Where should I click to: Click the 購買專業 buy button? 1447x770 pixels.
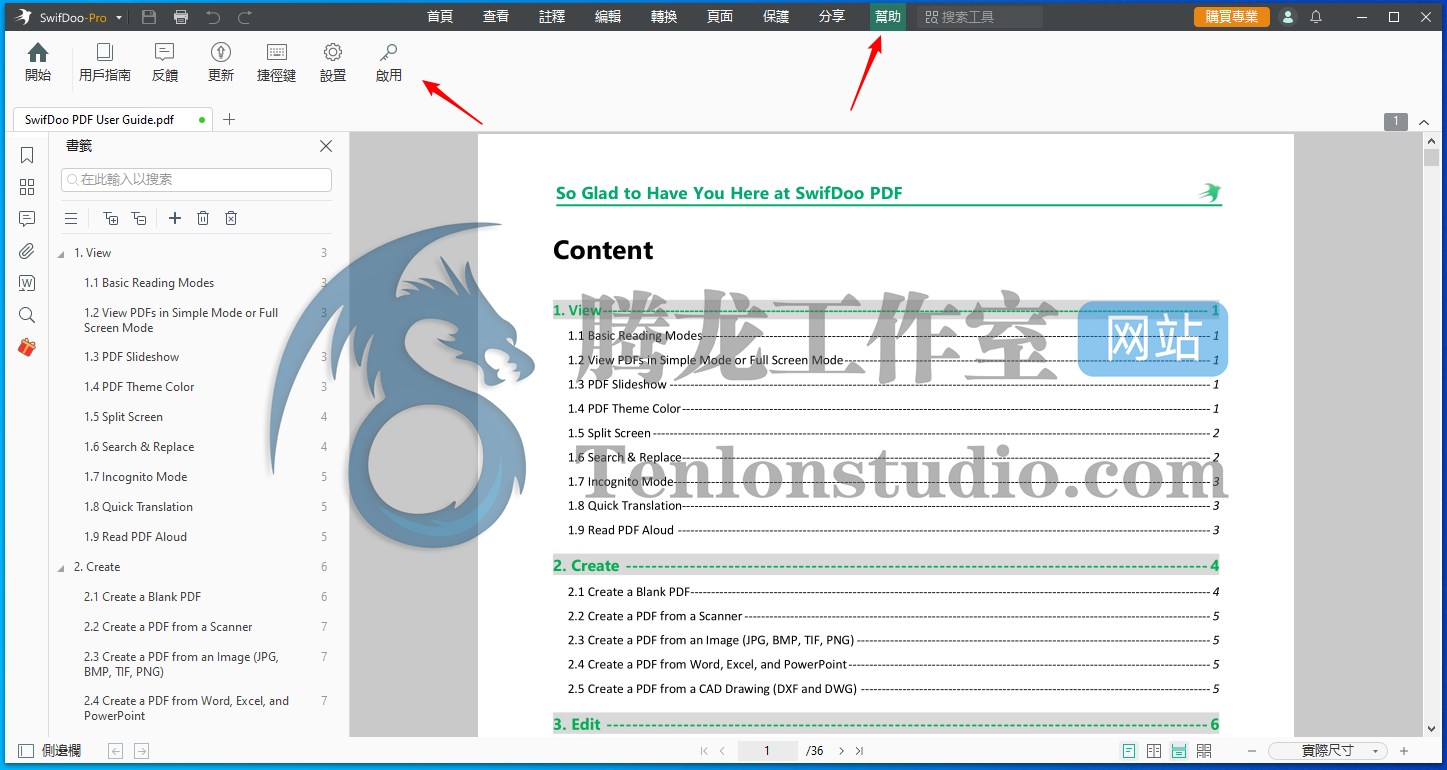1232,17
